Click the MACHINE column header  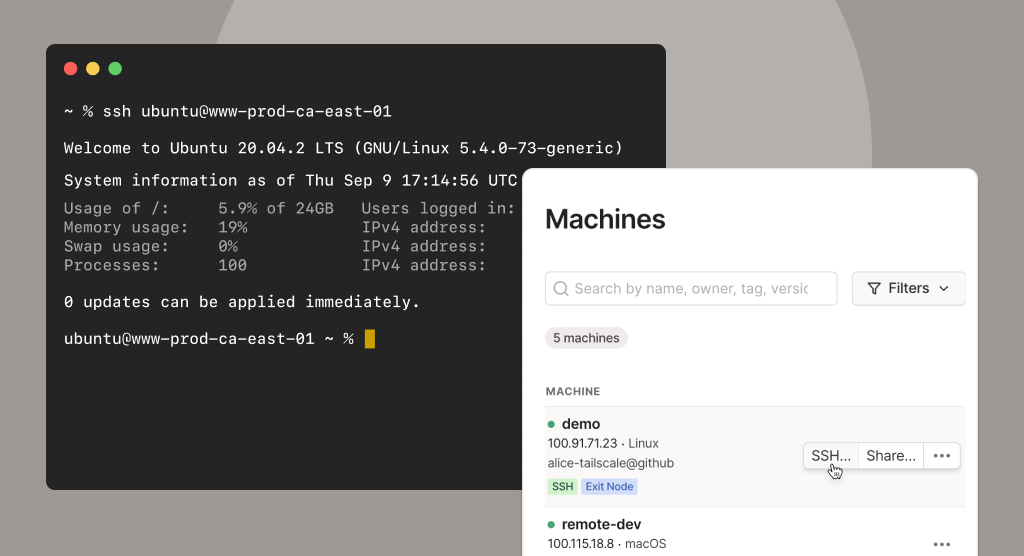573,391
